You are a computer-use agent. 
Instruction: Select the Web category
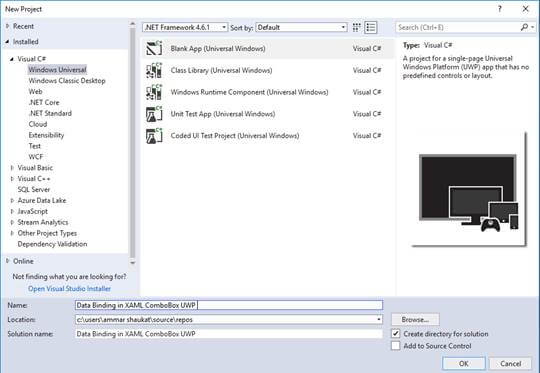coord(35,92)
